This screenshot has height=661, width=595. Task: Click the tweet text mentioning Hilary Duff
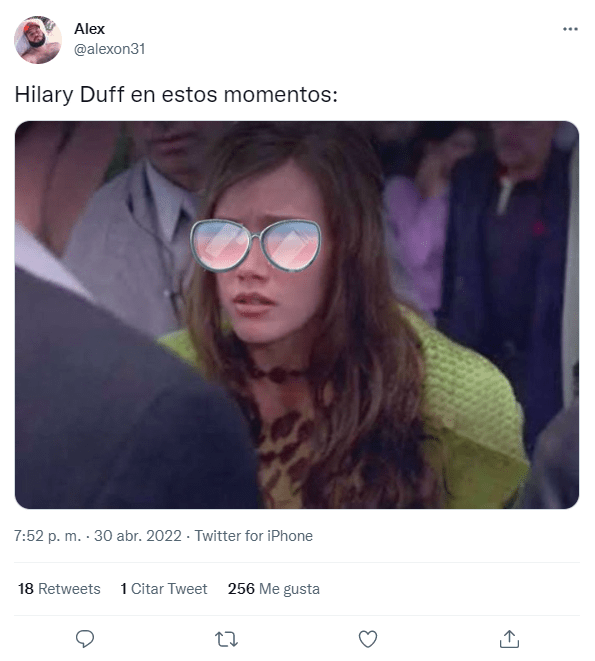(176, 94)
